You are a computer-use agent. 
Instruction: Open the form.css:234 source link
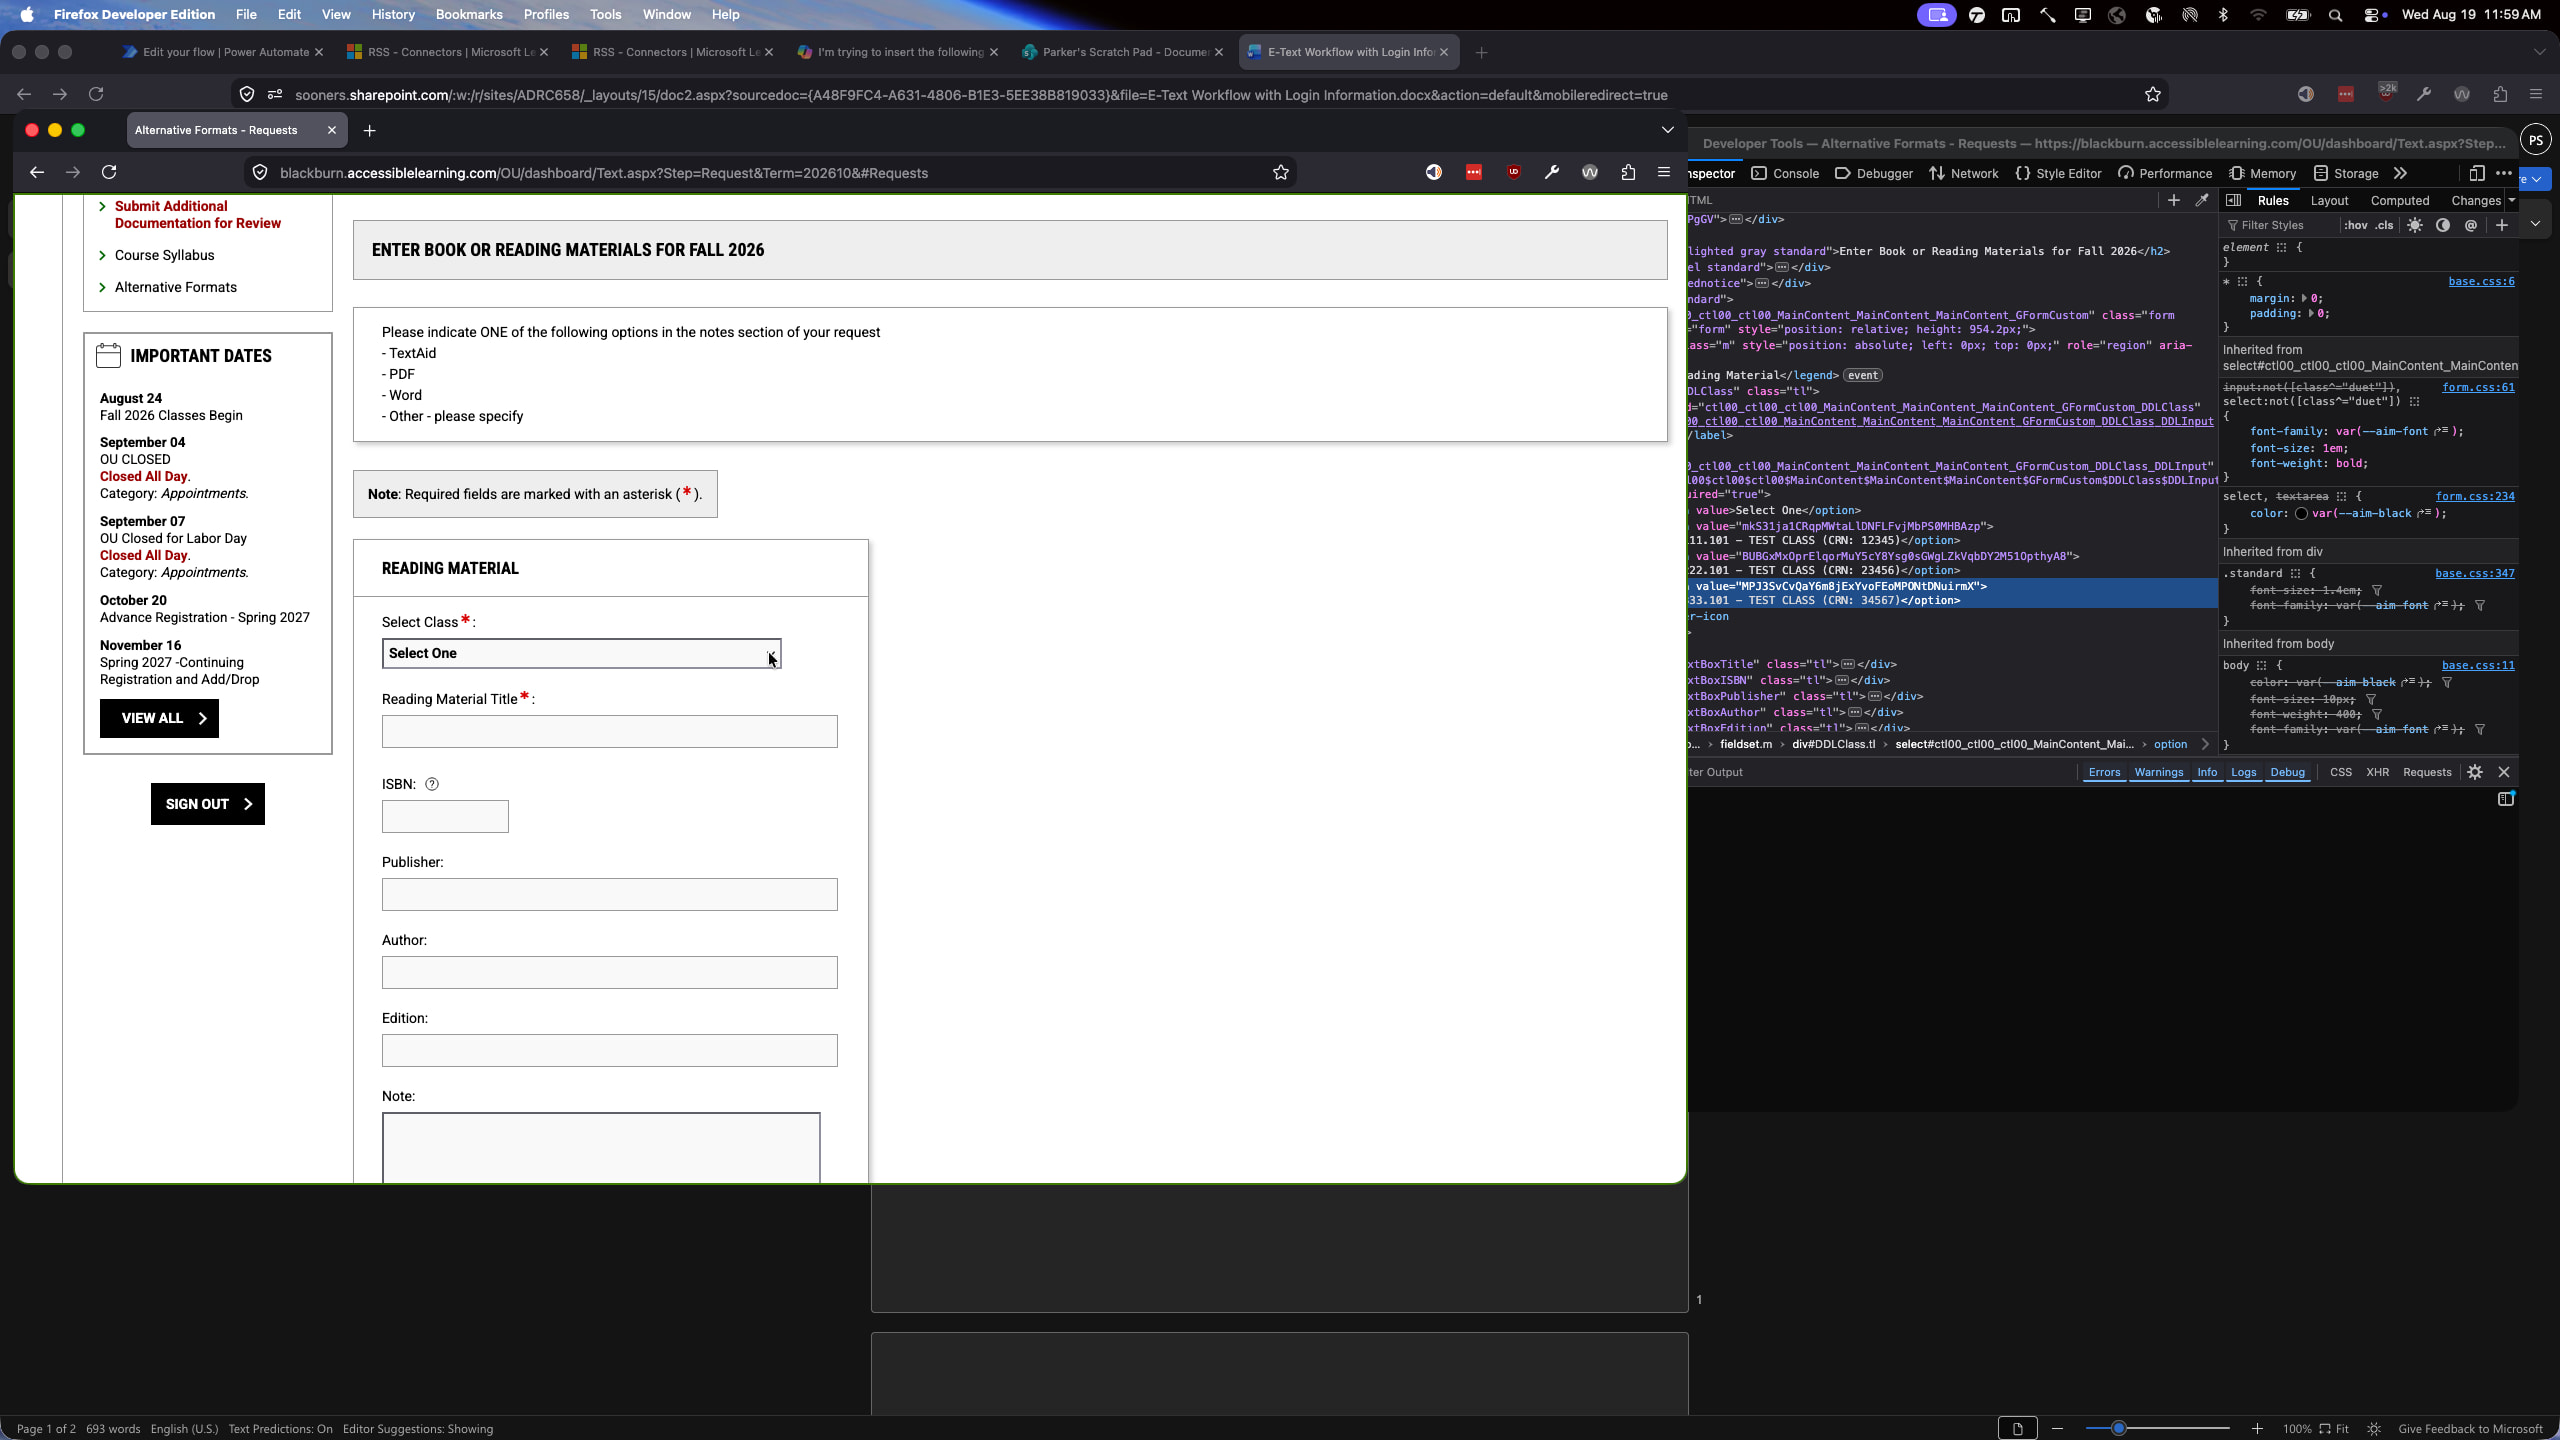(x=2474, y=496)
